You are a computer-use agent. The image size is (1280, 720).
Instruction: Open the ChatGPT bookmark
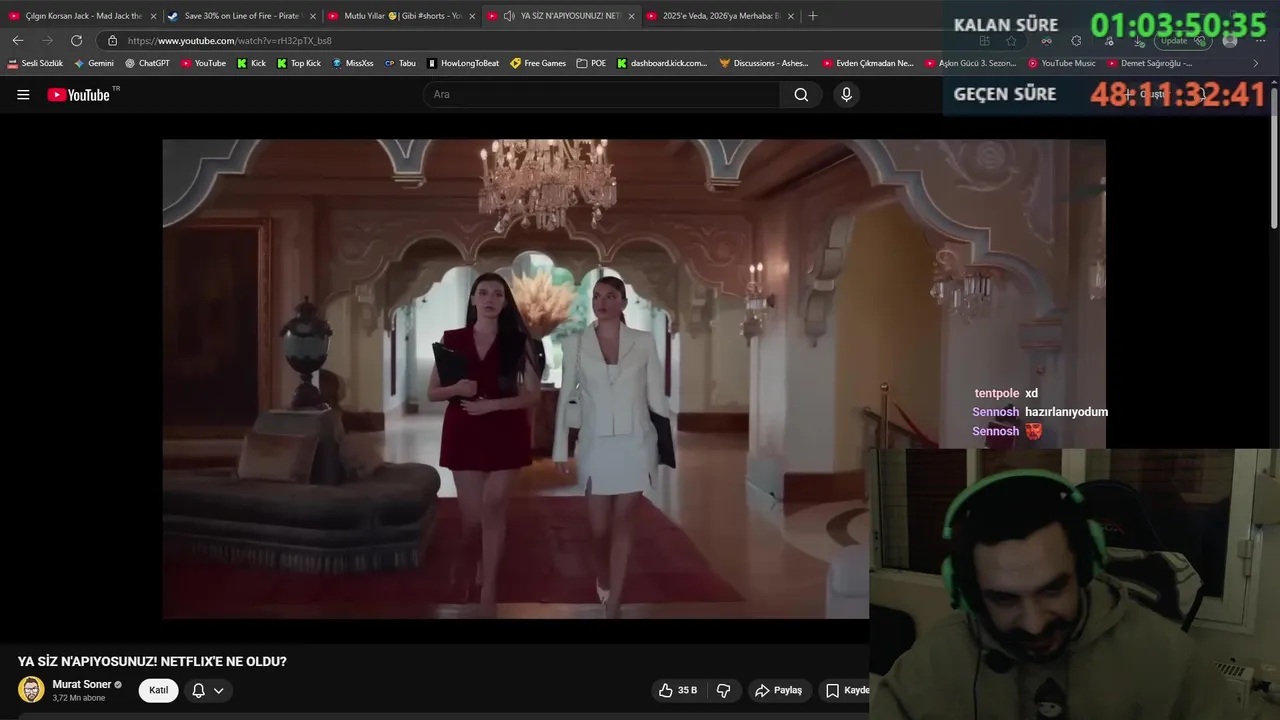pyautogui.click(x=147, y=63)
